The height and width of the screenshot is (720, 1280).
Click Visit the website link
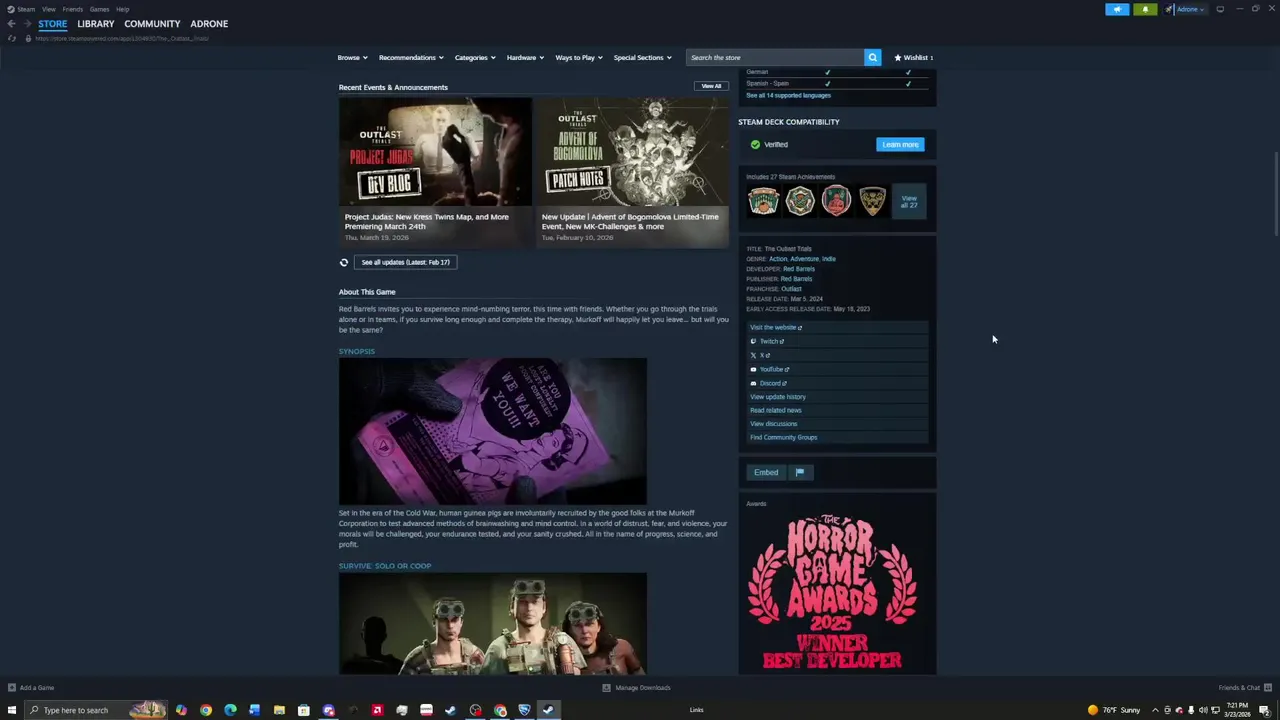(x=776, y=328)
